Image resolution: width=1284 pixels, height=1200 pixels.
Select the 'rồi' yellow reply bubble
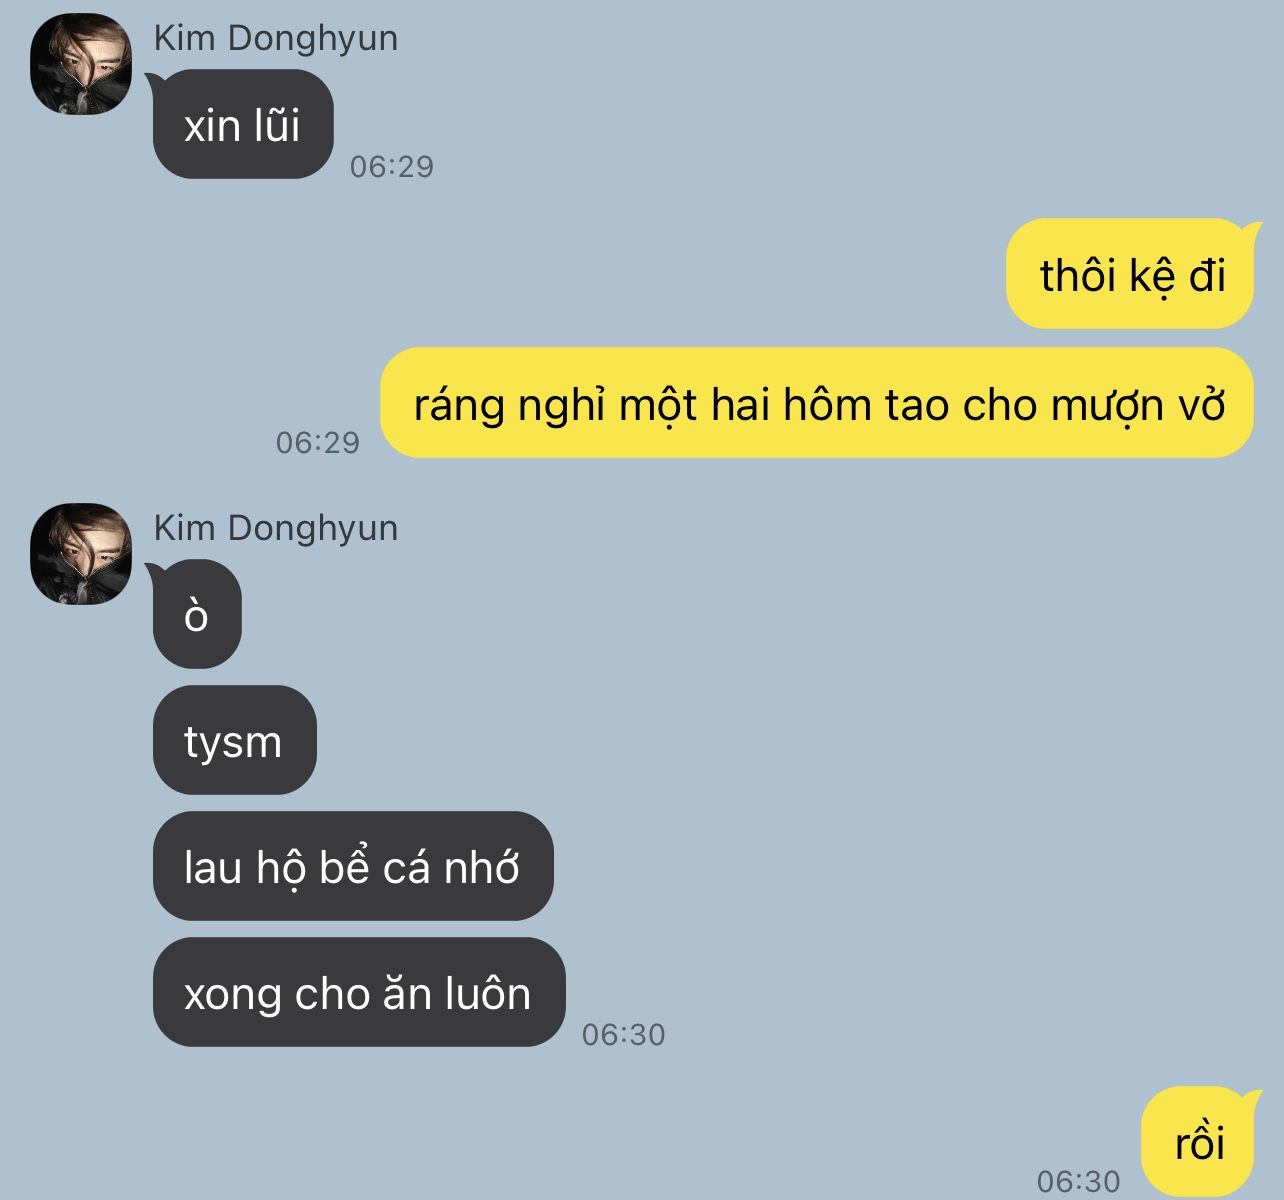tap(1198, 1142)
